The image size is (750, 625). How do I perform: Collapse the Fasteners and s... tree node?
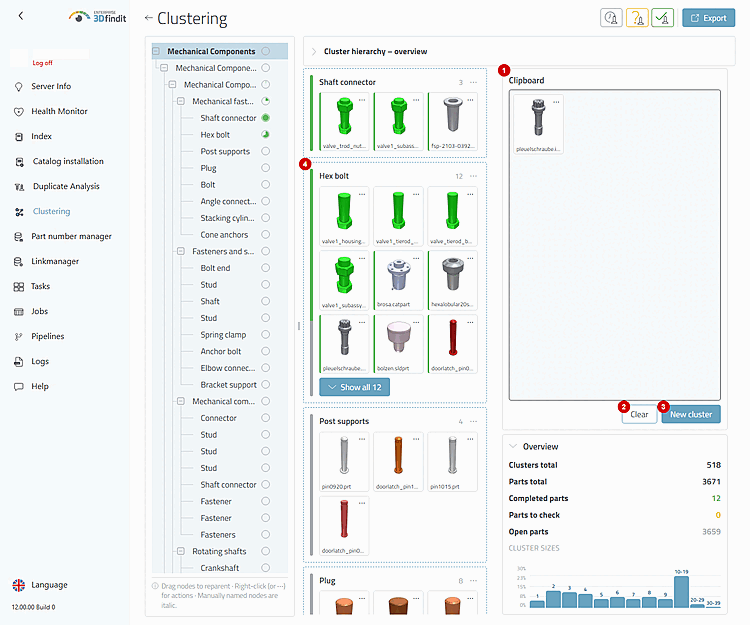click(181, 251)
